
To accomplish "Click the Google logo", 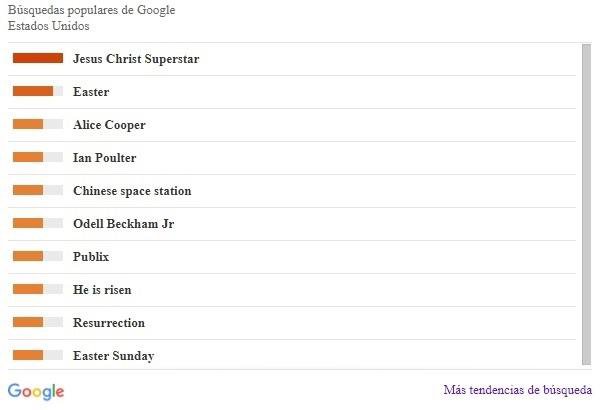I will pyautogui.click(x=36, y=391).
